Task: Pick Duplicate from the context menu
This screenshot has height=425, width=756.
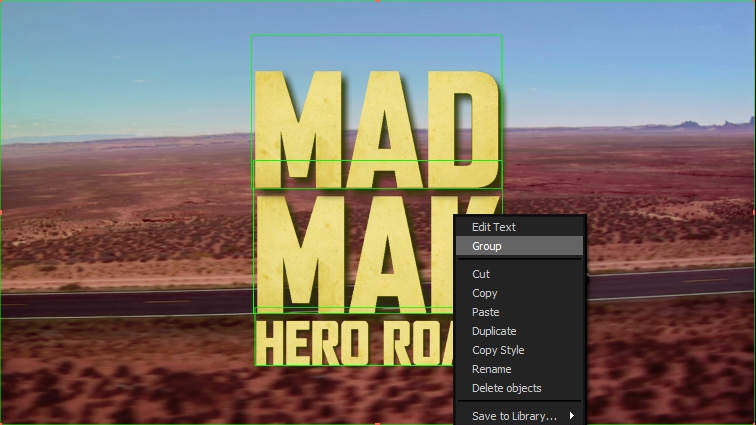Action: tap(494, 331)
